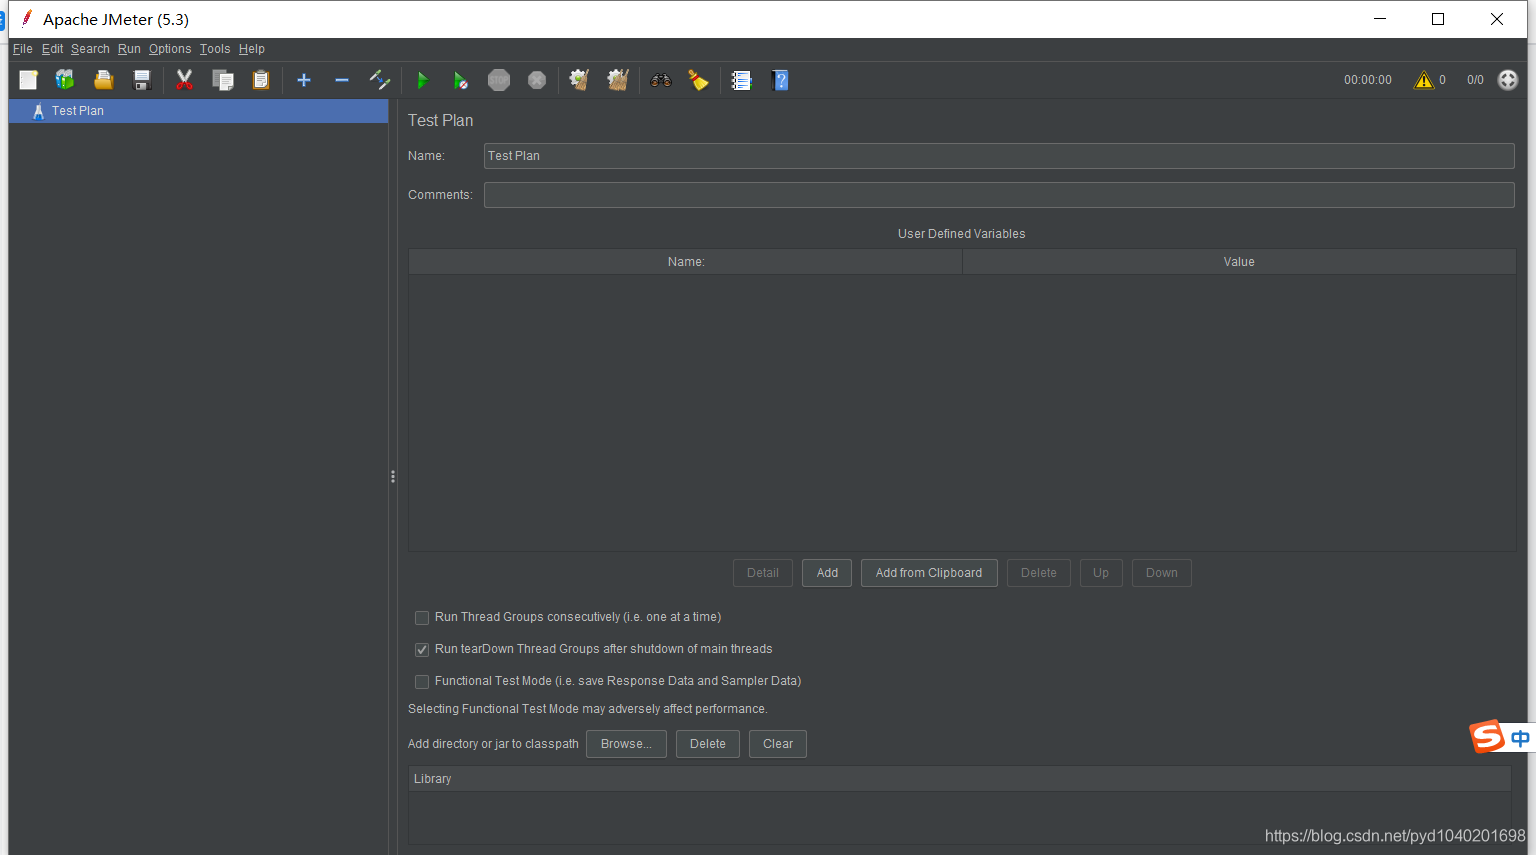The image size is (1536, 855).
Task: Click the Shutdown threads icon
Action: point(537,80)
